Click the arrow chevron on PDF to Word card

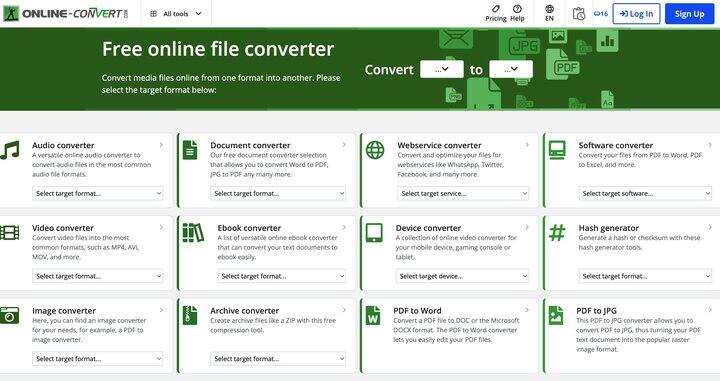(527, 310)
